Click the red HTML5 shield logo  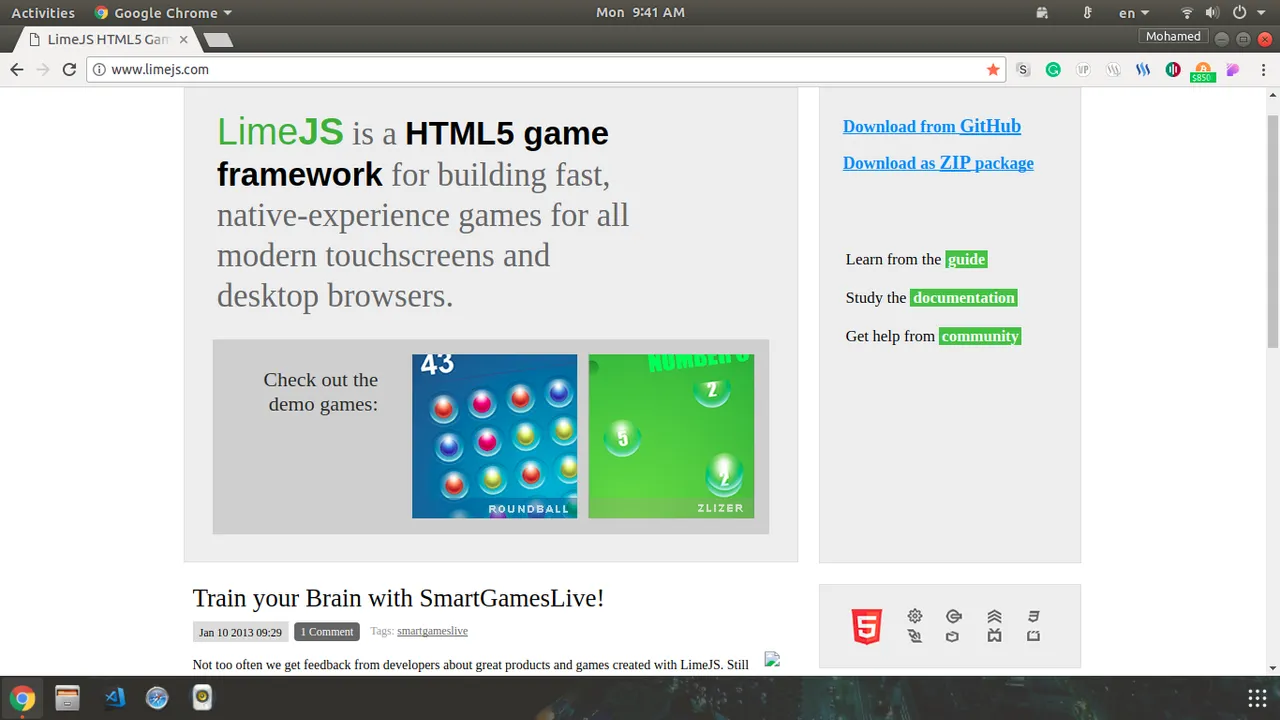tap(867, 626)
